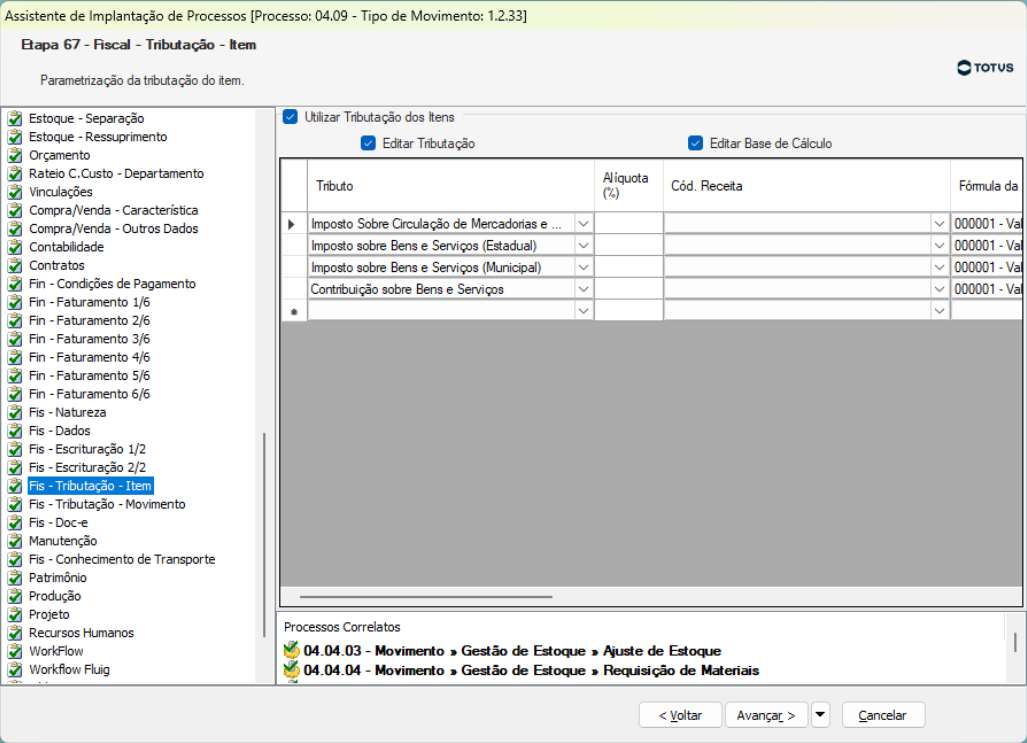Click Alíquota (%) column header
The width and height of the screenshot is (1027, 743).
[629, 185]
